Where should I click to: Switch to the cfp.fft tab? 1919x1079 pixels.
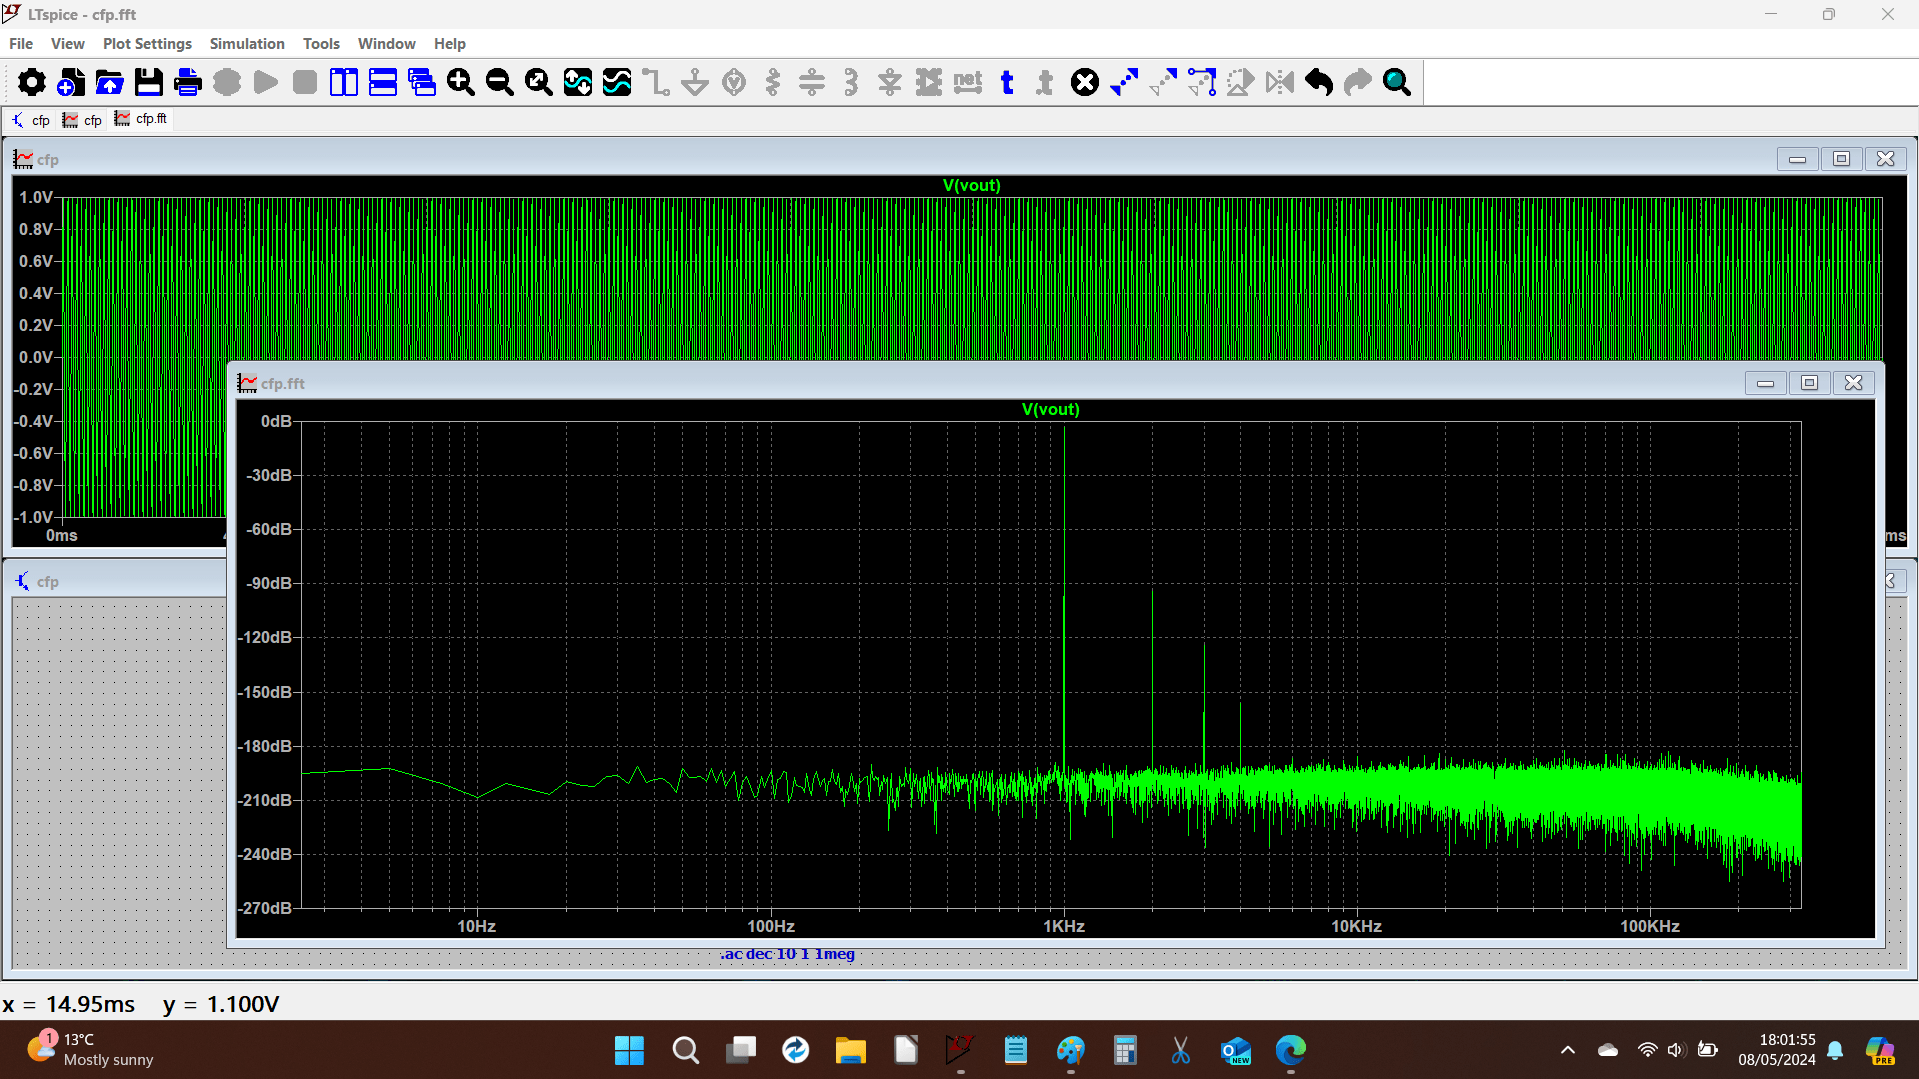(x=141, y=119)
